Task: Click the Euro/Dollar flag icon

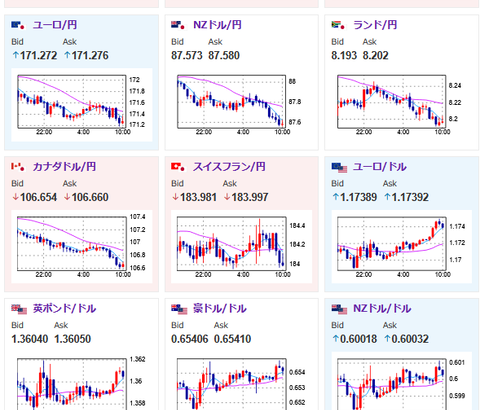Action: (339, 168)
